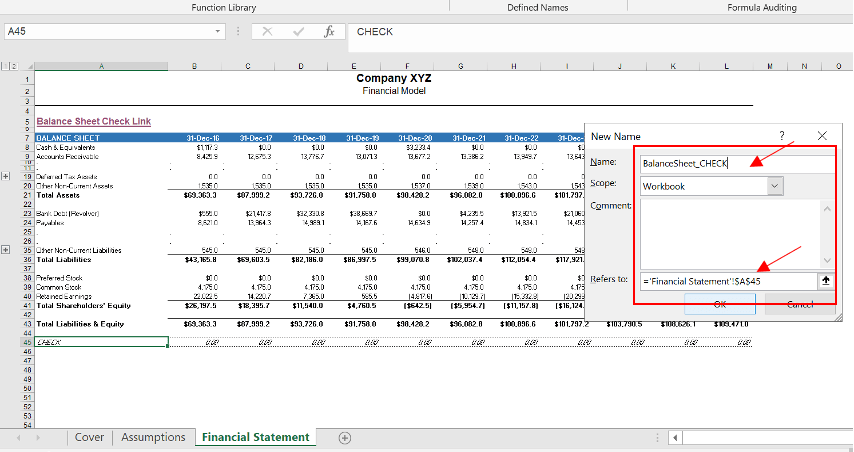854x452 pixels.
Task: Click the Defined Names group label
Action: pos(538,8)
